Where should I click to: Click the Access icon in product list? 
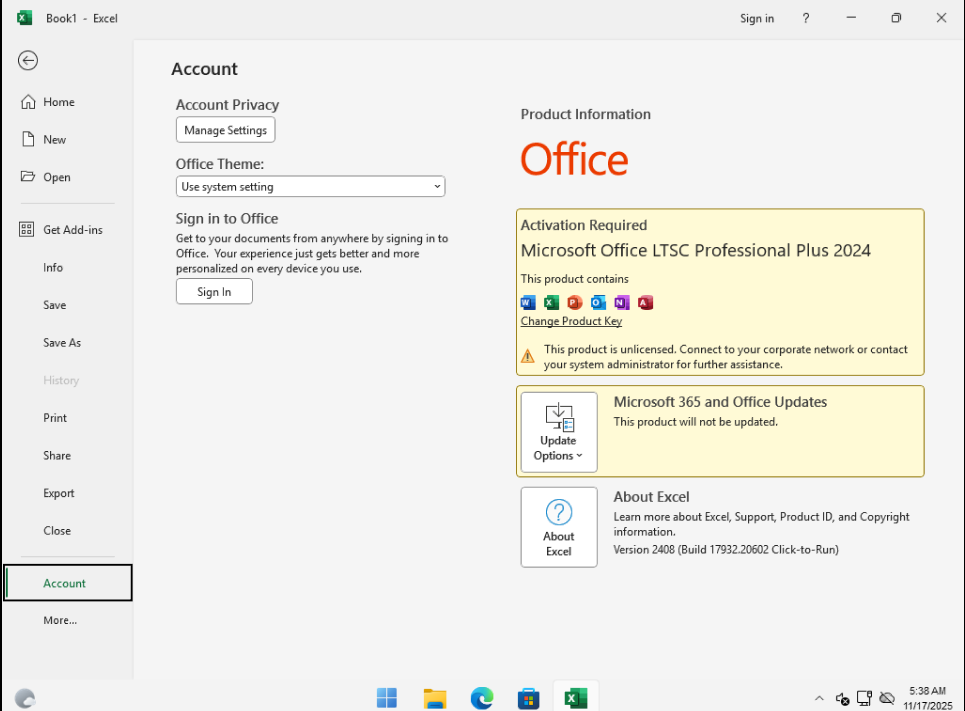point(645,302)
